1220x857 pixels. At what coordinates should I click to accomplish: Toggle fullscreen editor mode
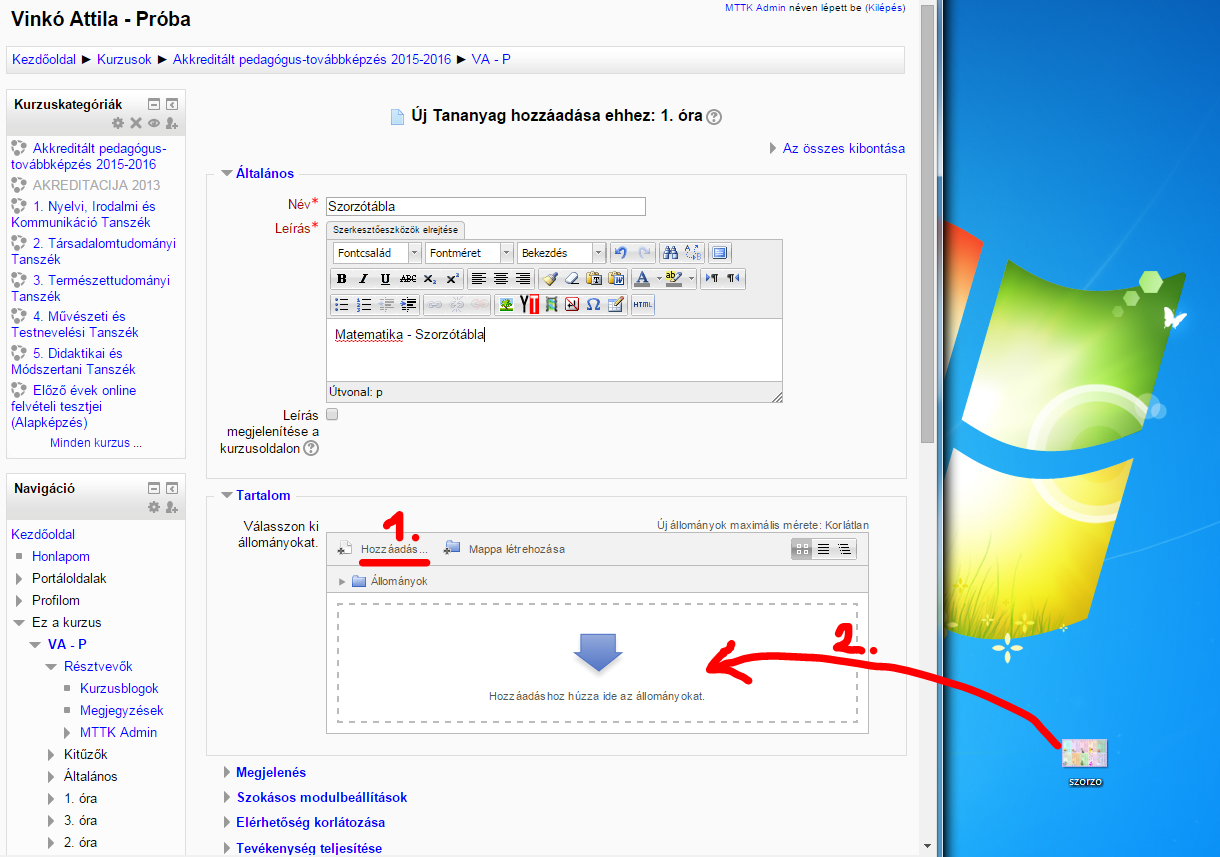[720, 253]
